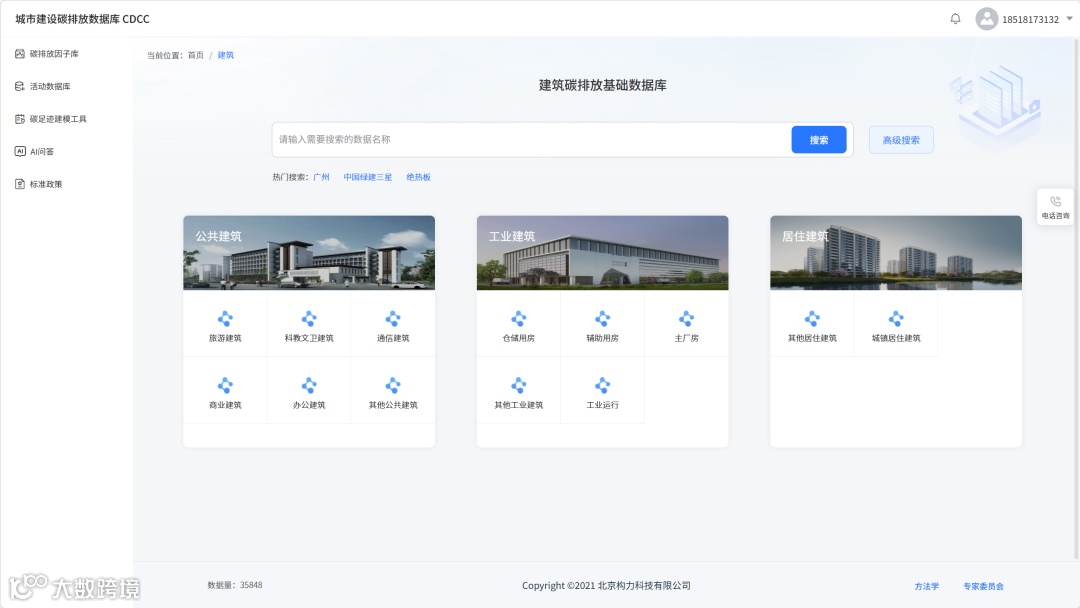The image size is (1080, 608).
Task: Click the 建筑 breadcrumb item
Action: pos(226,55)
